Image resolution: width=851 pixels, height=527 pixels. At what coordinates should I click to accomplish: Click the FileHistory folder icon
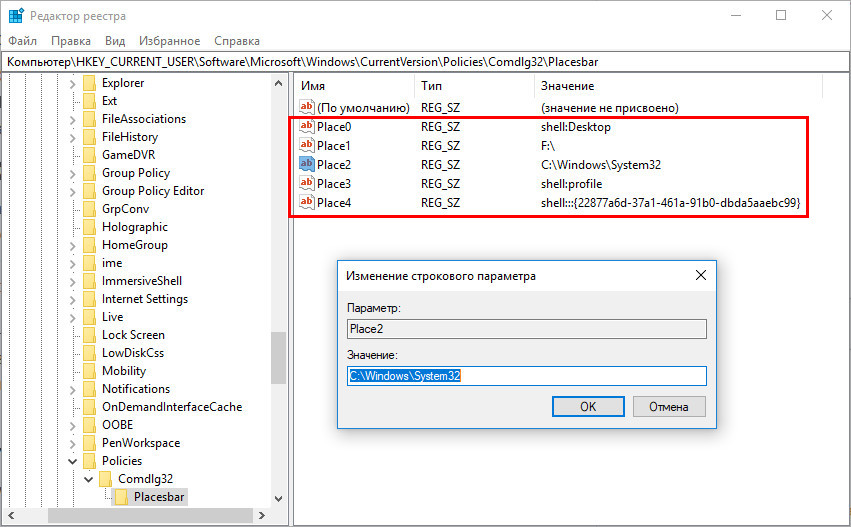tap(90, 137)
